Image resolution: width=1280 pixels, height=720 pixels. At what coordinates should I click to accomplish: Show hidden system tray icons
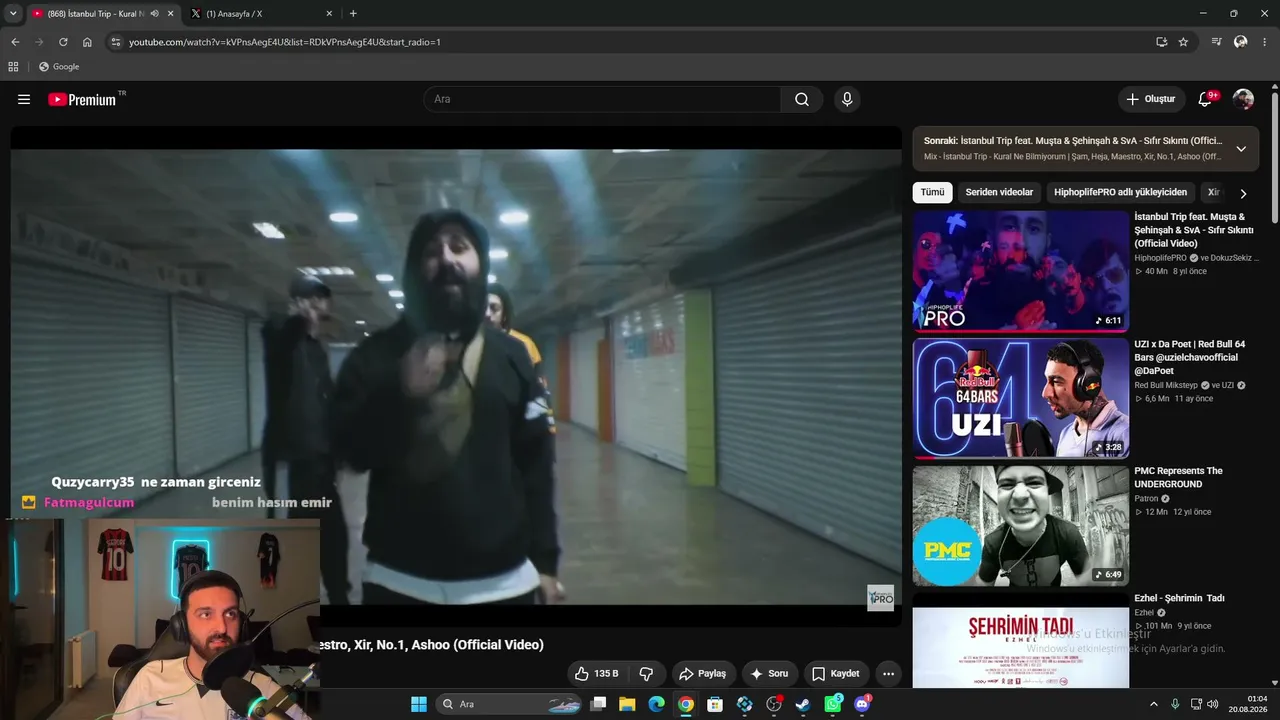(1153, 704)
